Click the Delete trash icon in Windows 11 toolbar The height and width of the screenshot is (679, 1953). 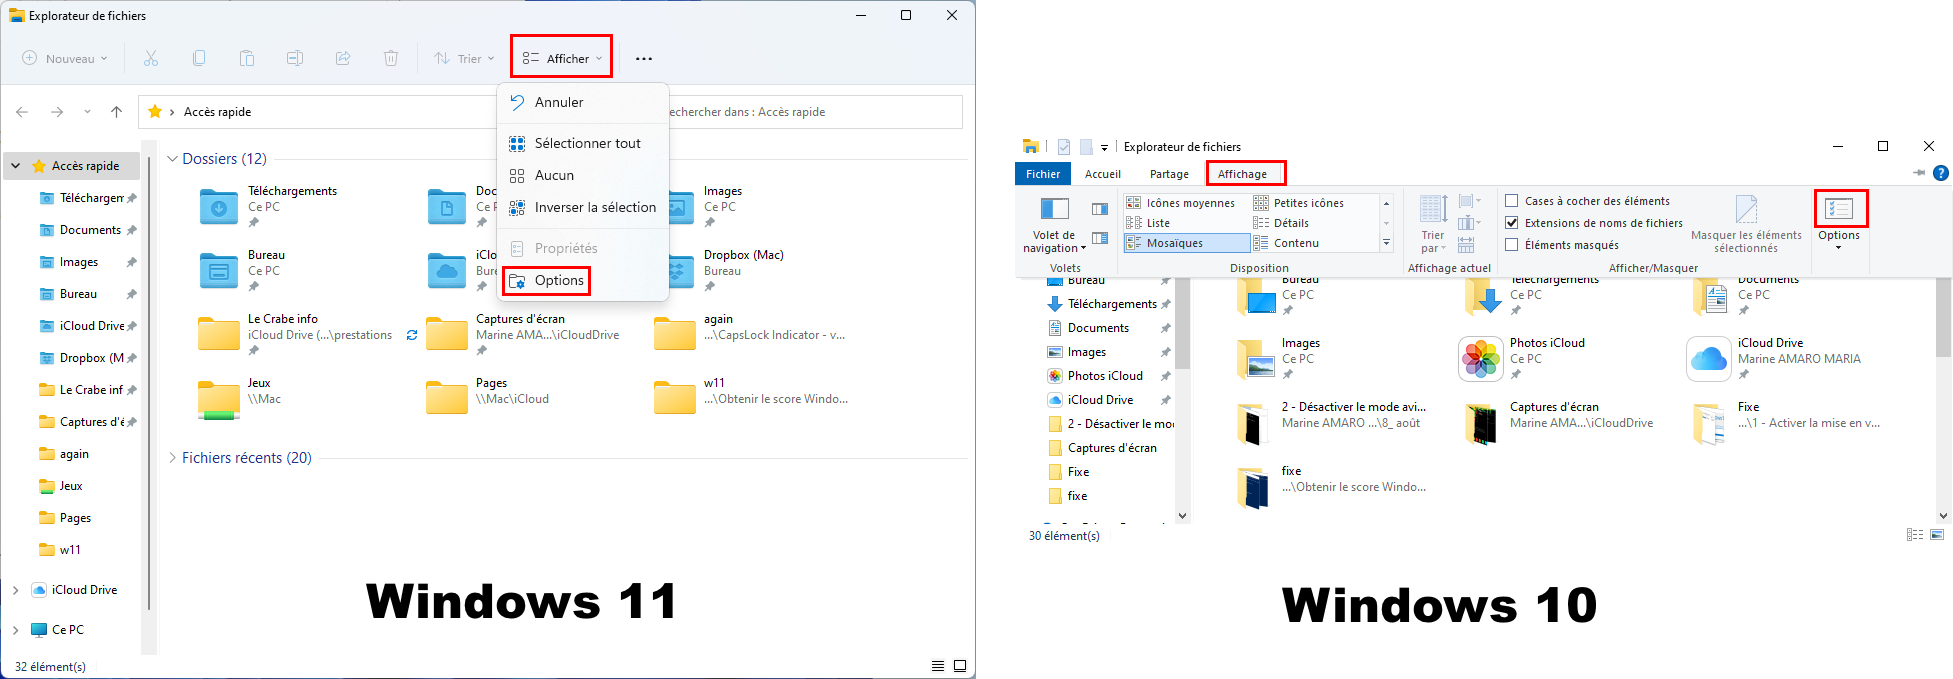point(391,58)
